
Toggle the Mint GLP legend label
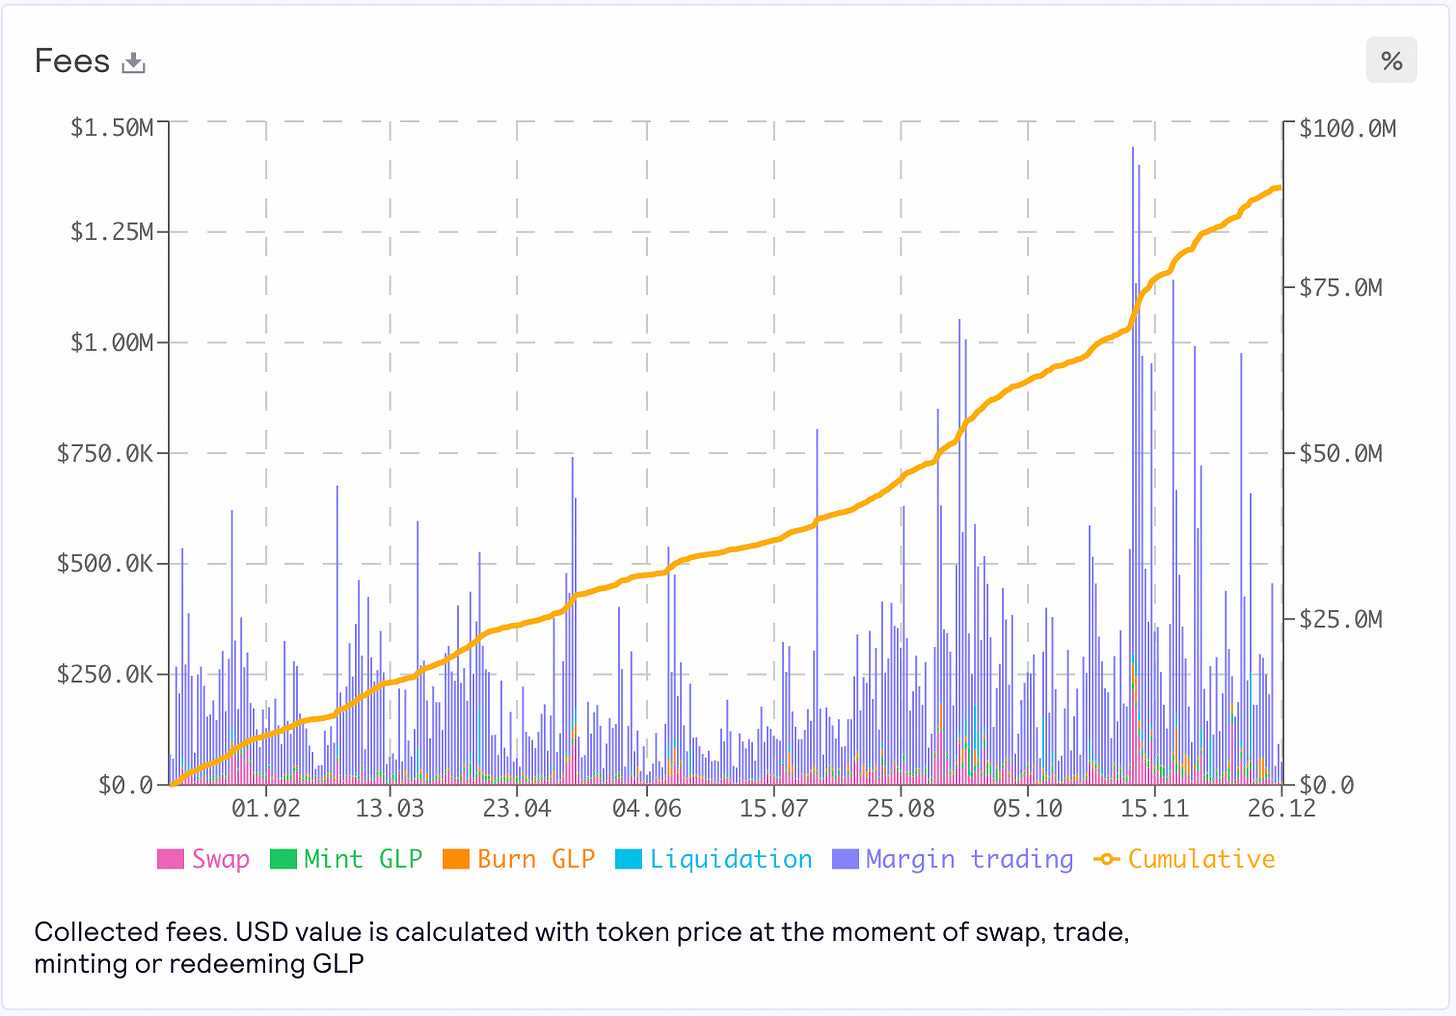[x=363, y=859]
